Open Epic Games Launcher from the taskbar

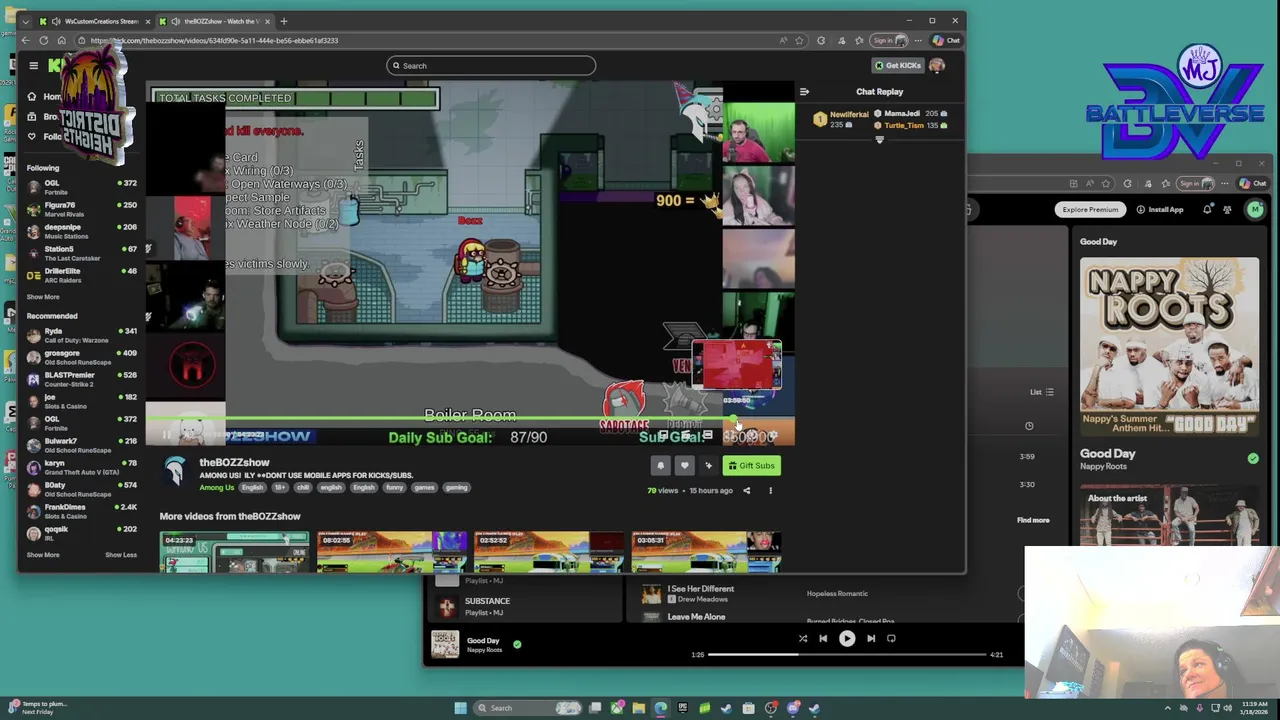[x=683, y=708]
